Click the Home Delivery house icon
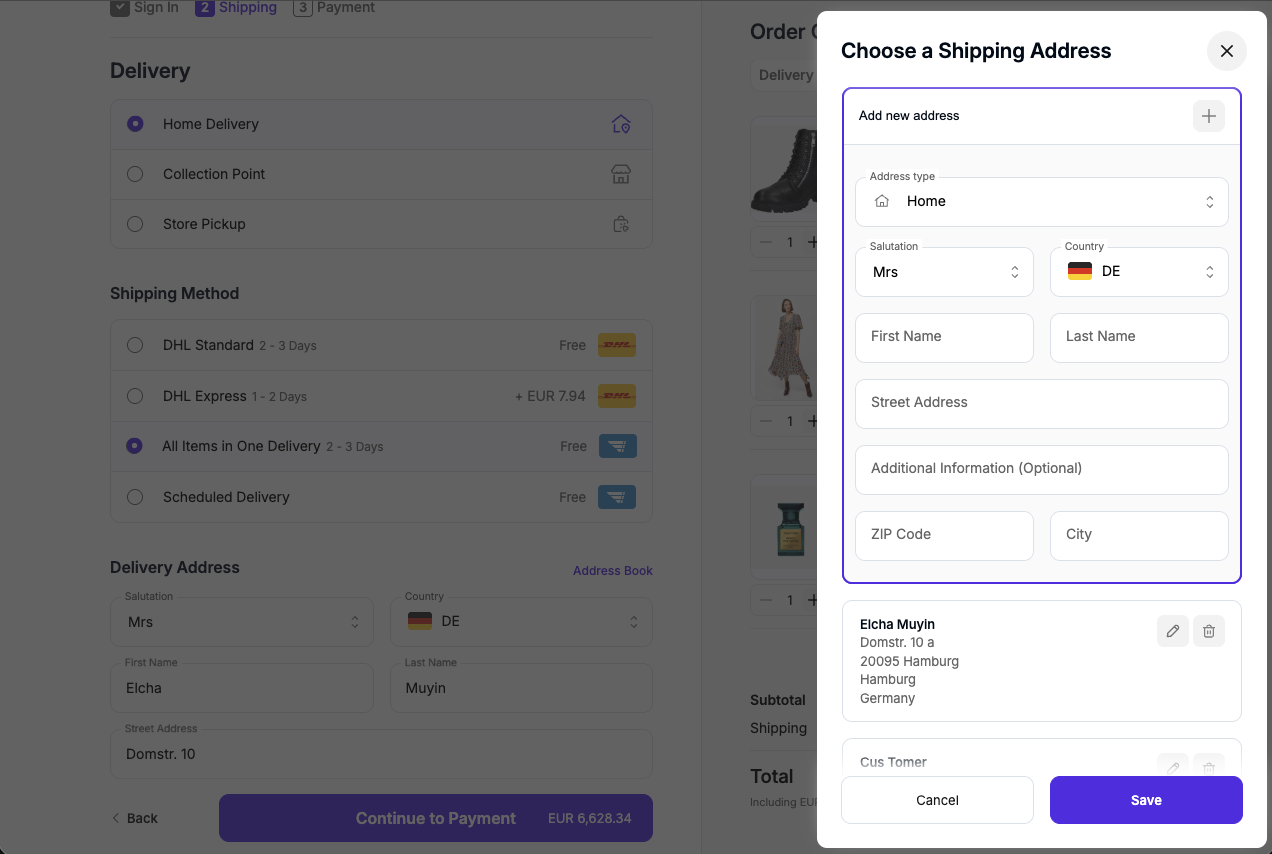The image size is (1272, 854). click(x=621, y=124)
